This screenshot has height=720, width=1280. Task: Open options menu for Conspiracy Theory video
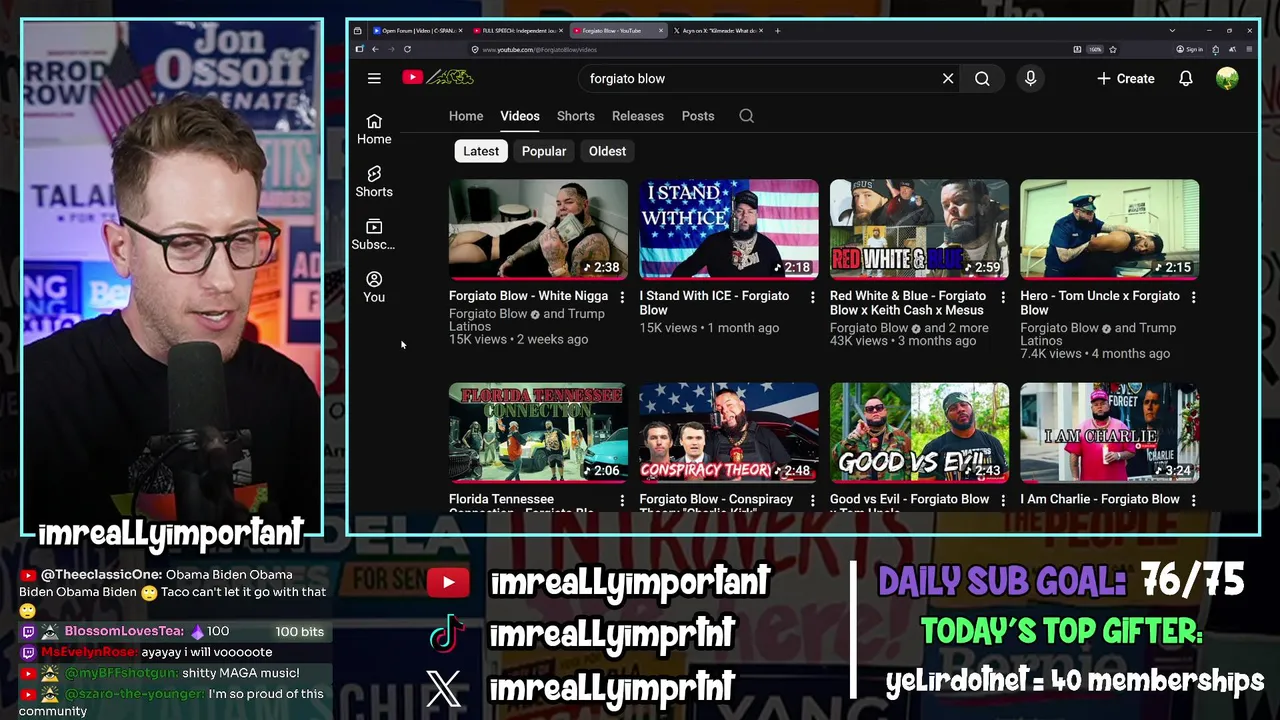point(812,500)
